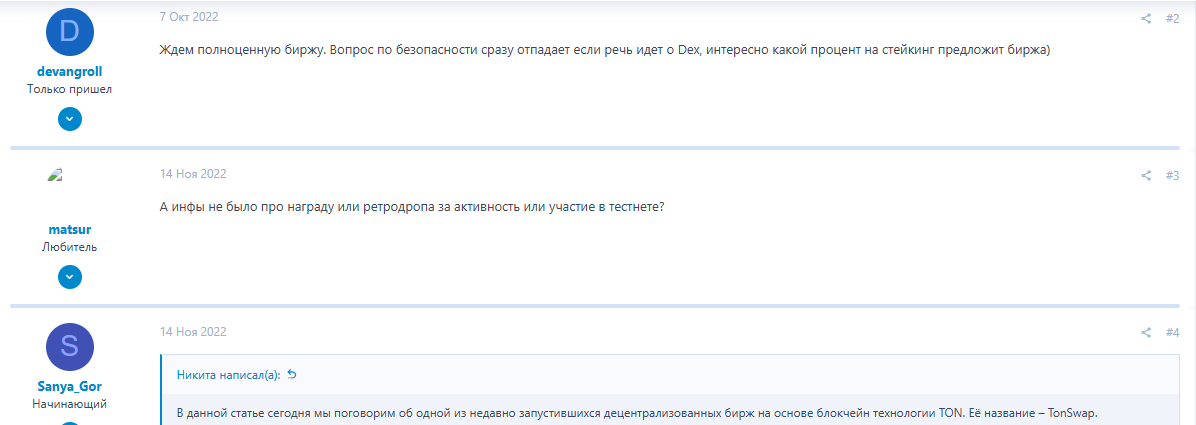
Task: Click the Никита написал(а) quote header
Action: pyautogui.click(x=228, y=375)
